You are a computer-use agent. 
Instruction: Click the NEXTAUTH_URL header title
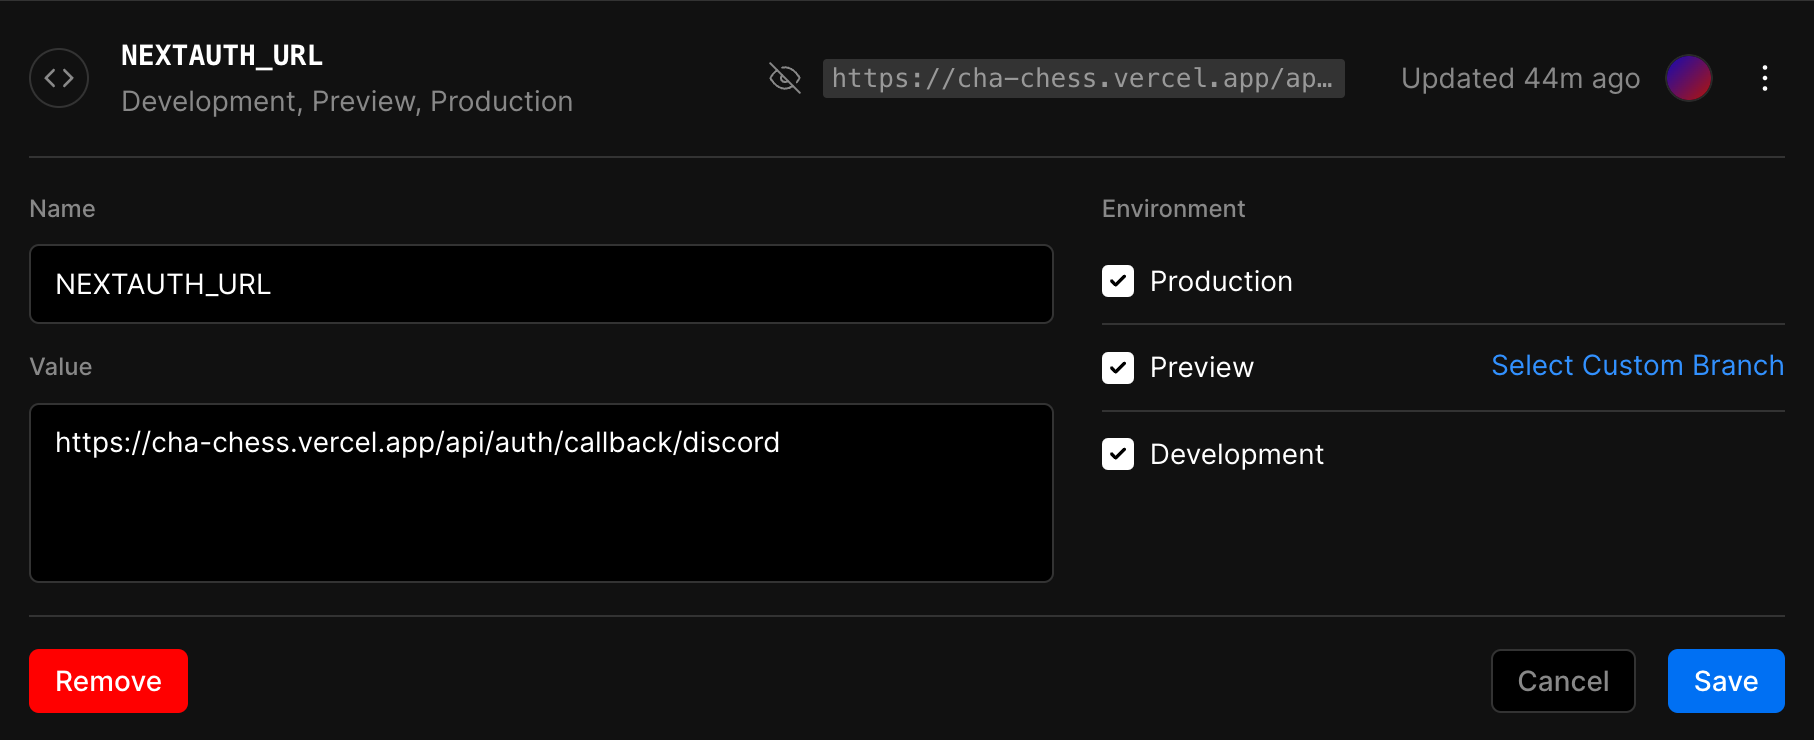coord(222,56)
